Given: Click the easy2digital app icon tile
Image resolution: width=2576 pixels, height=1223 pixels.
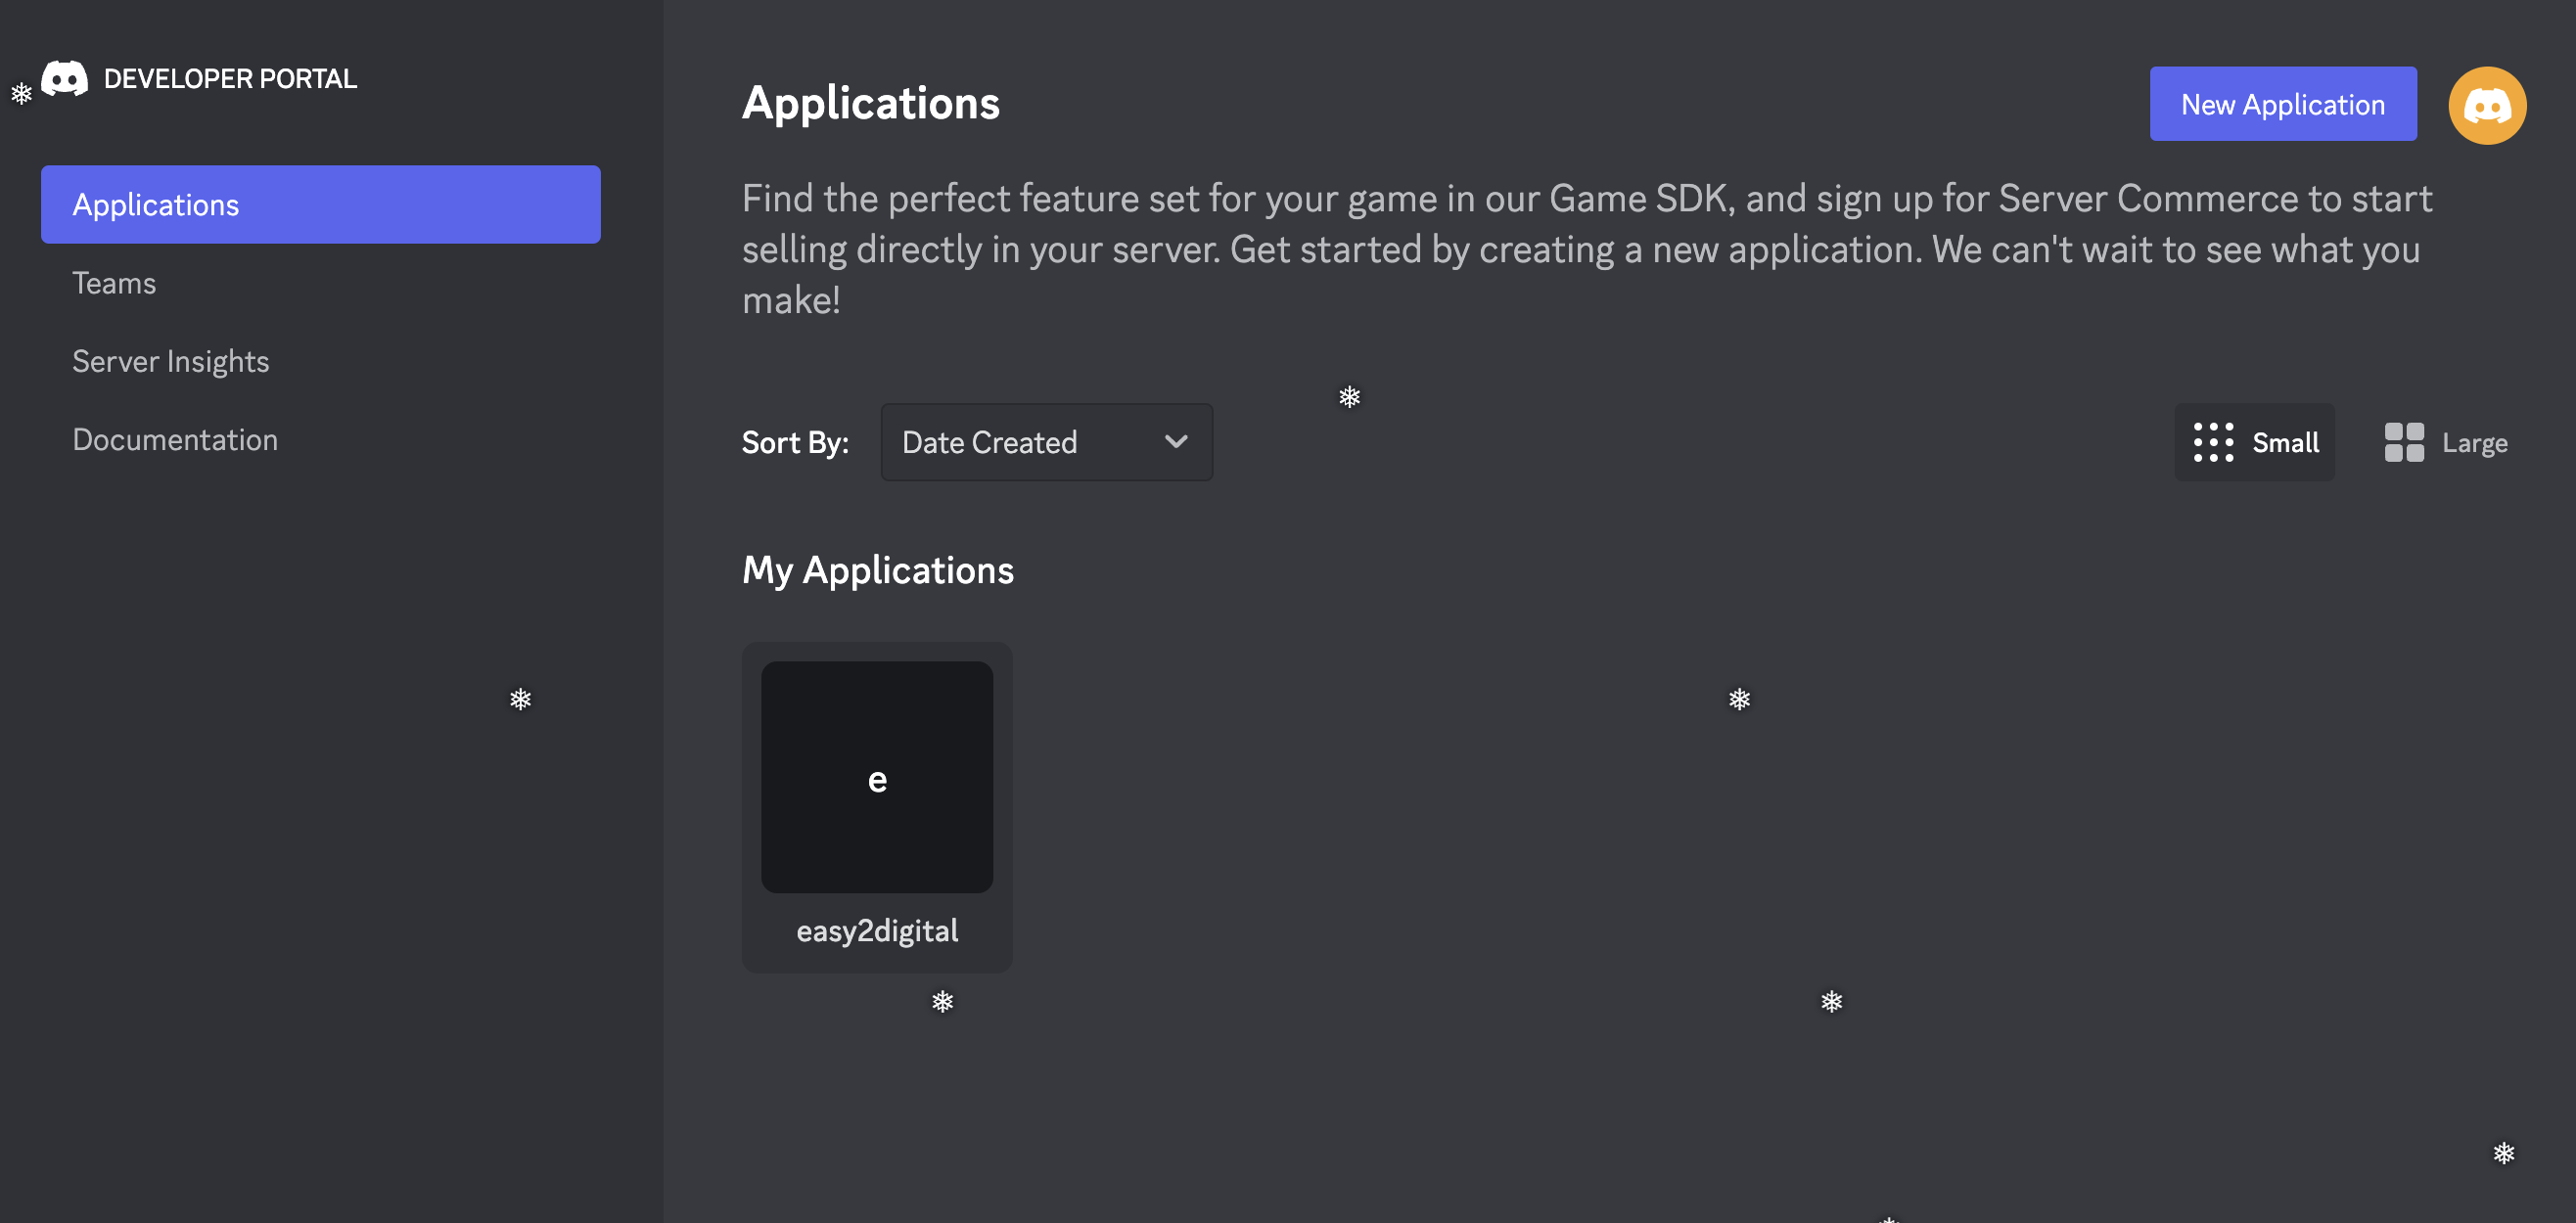Looking at the screenshot, I should coord(876,776).
